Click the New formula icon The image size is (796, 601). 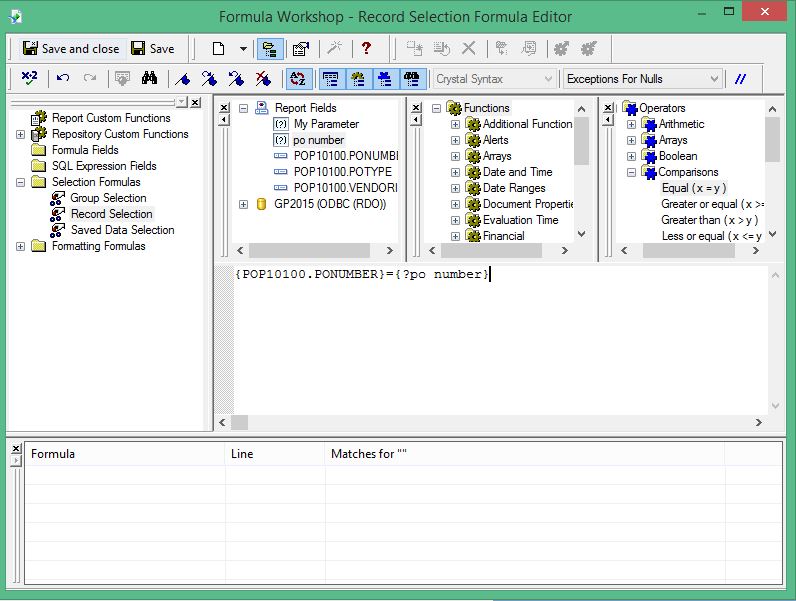[218, 49]
